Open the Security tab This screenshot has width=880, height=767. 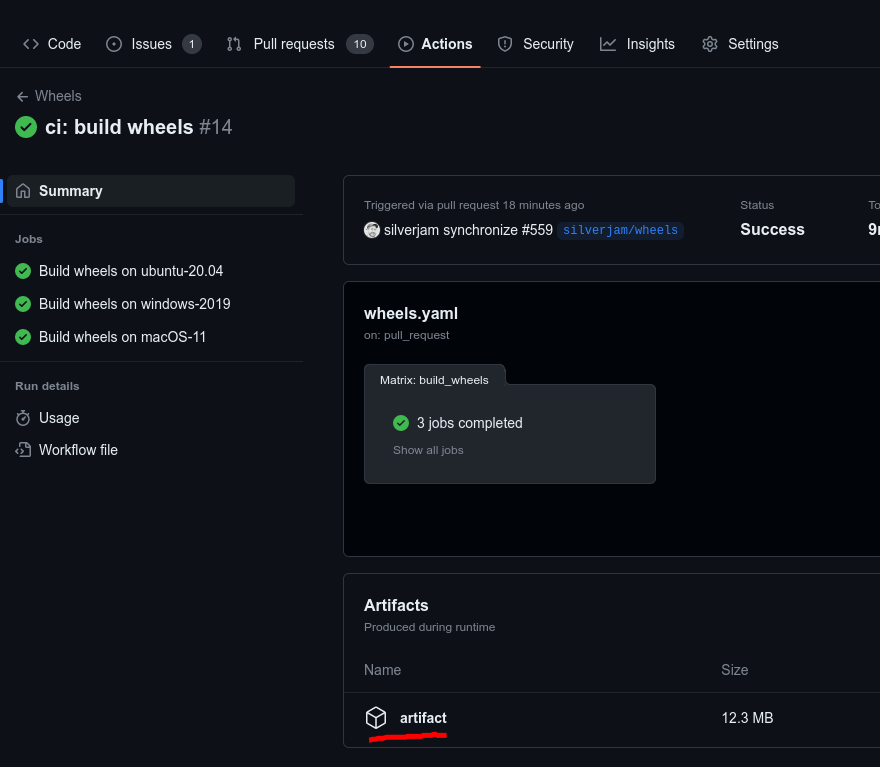pos(535,44)
